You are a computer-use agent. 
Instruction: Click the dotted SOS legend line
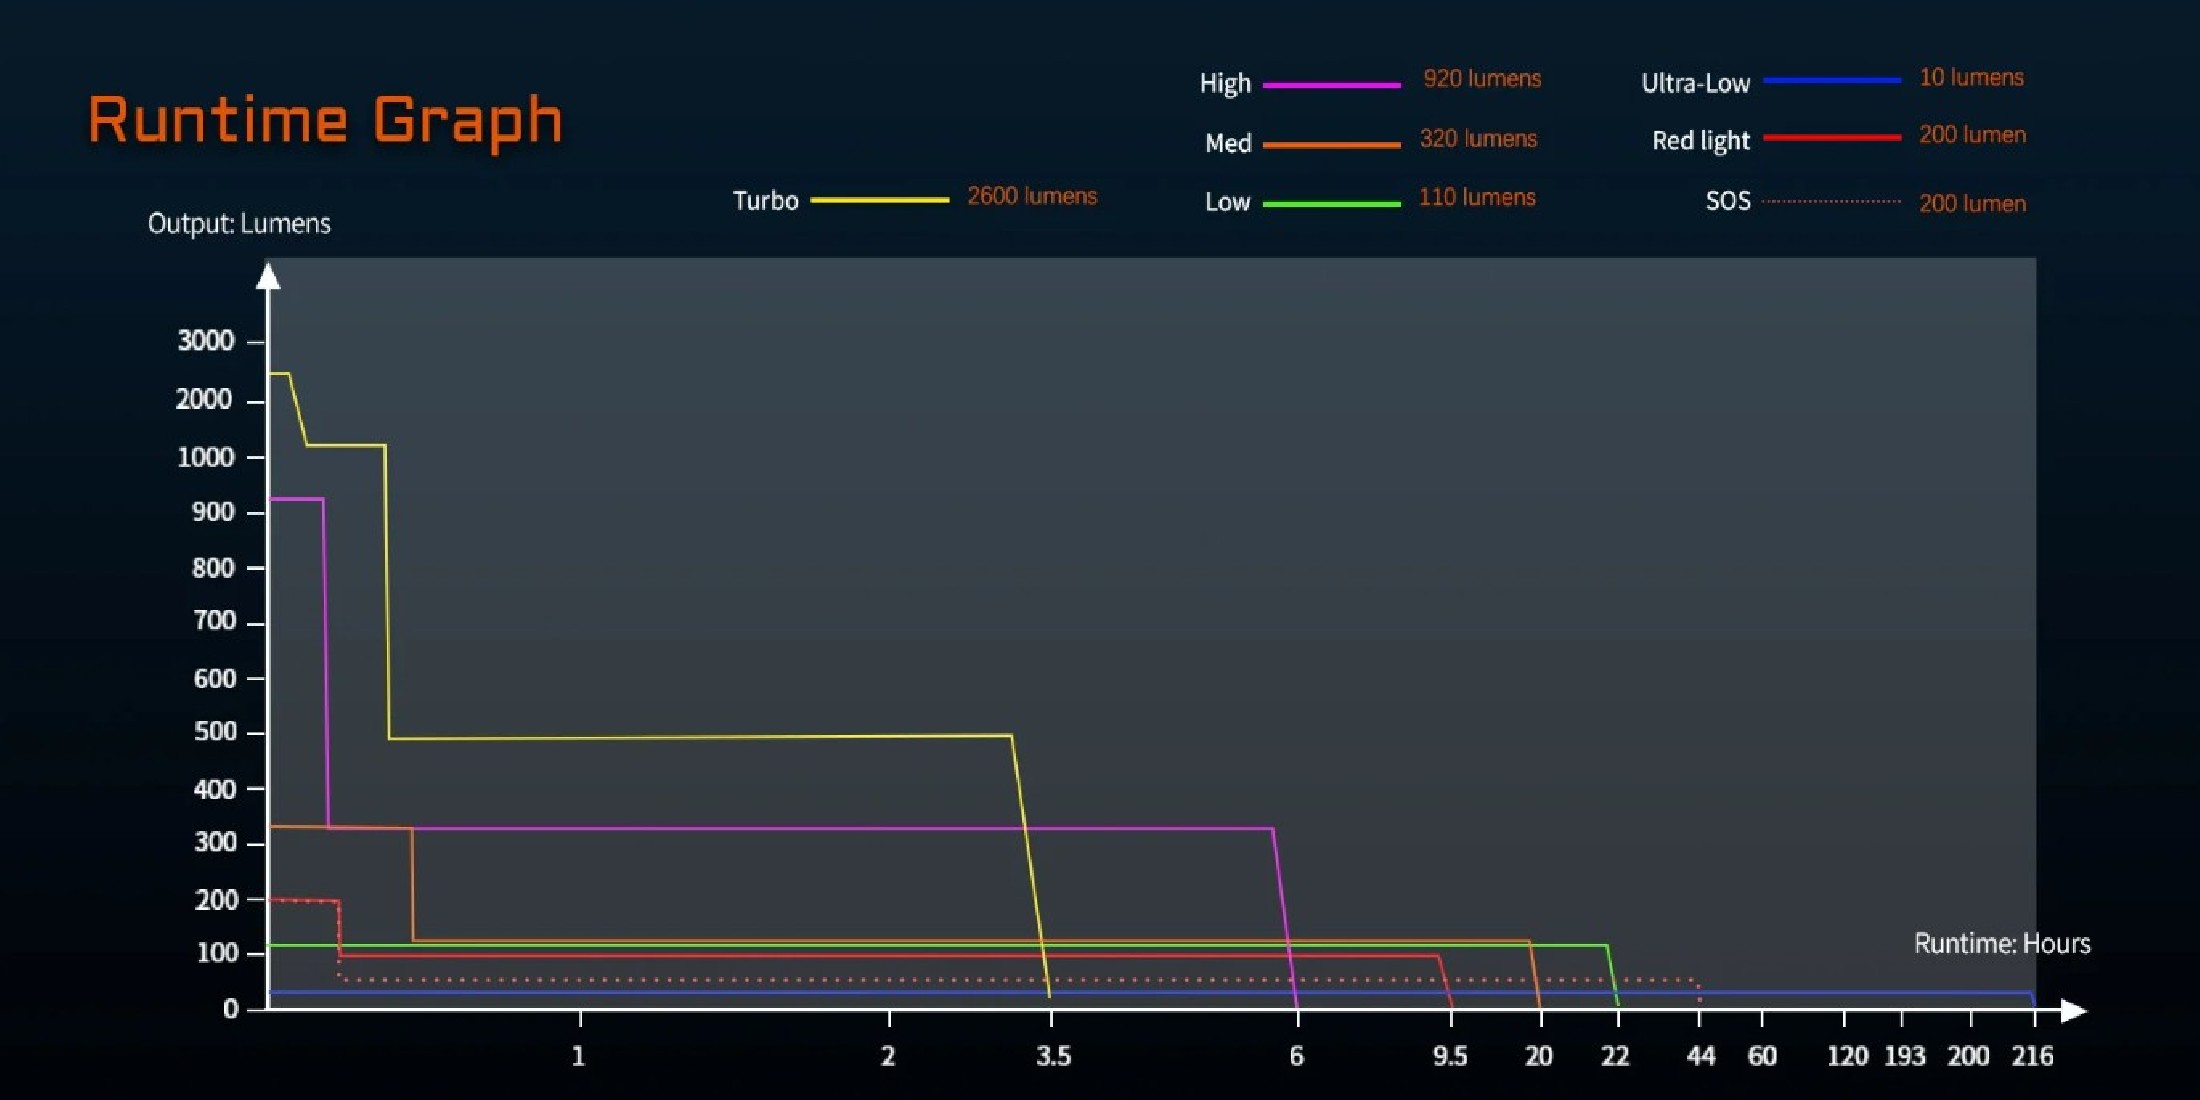click(x=1831, y=201)
